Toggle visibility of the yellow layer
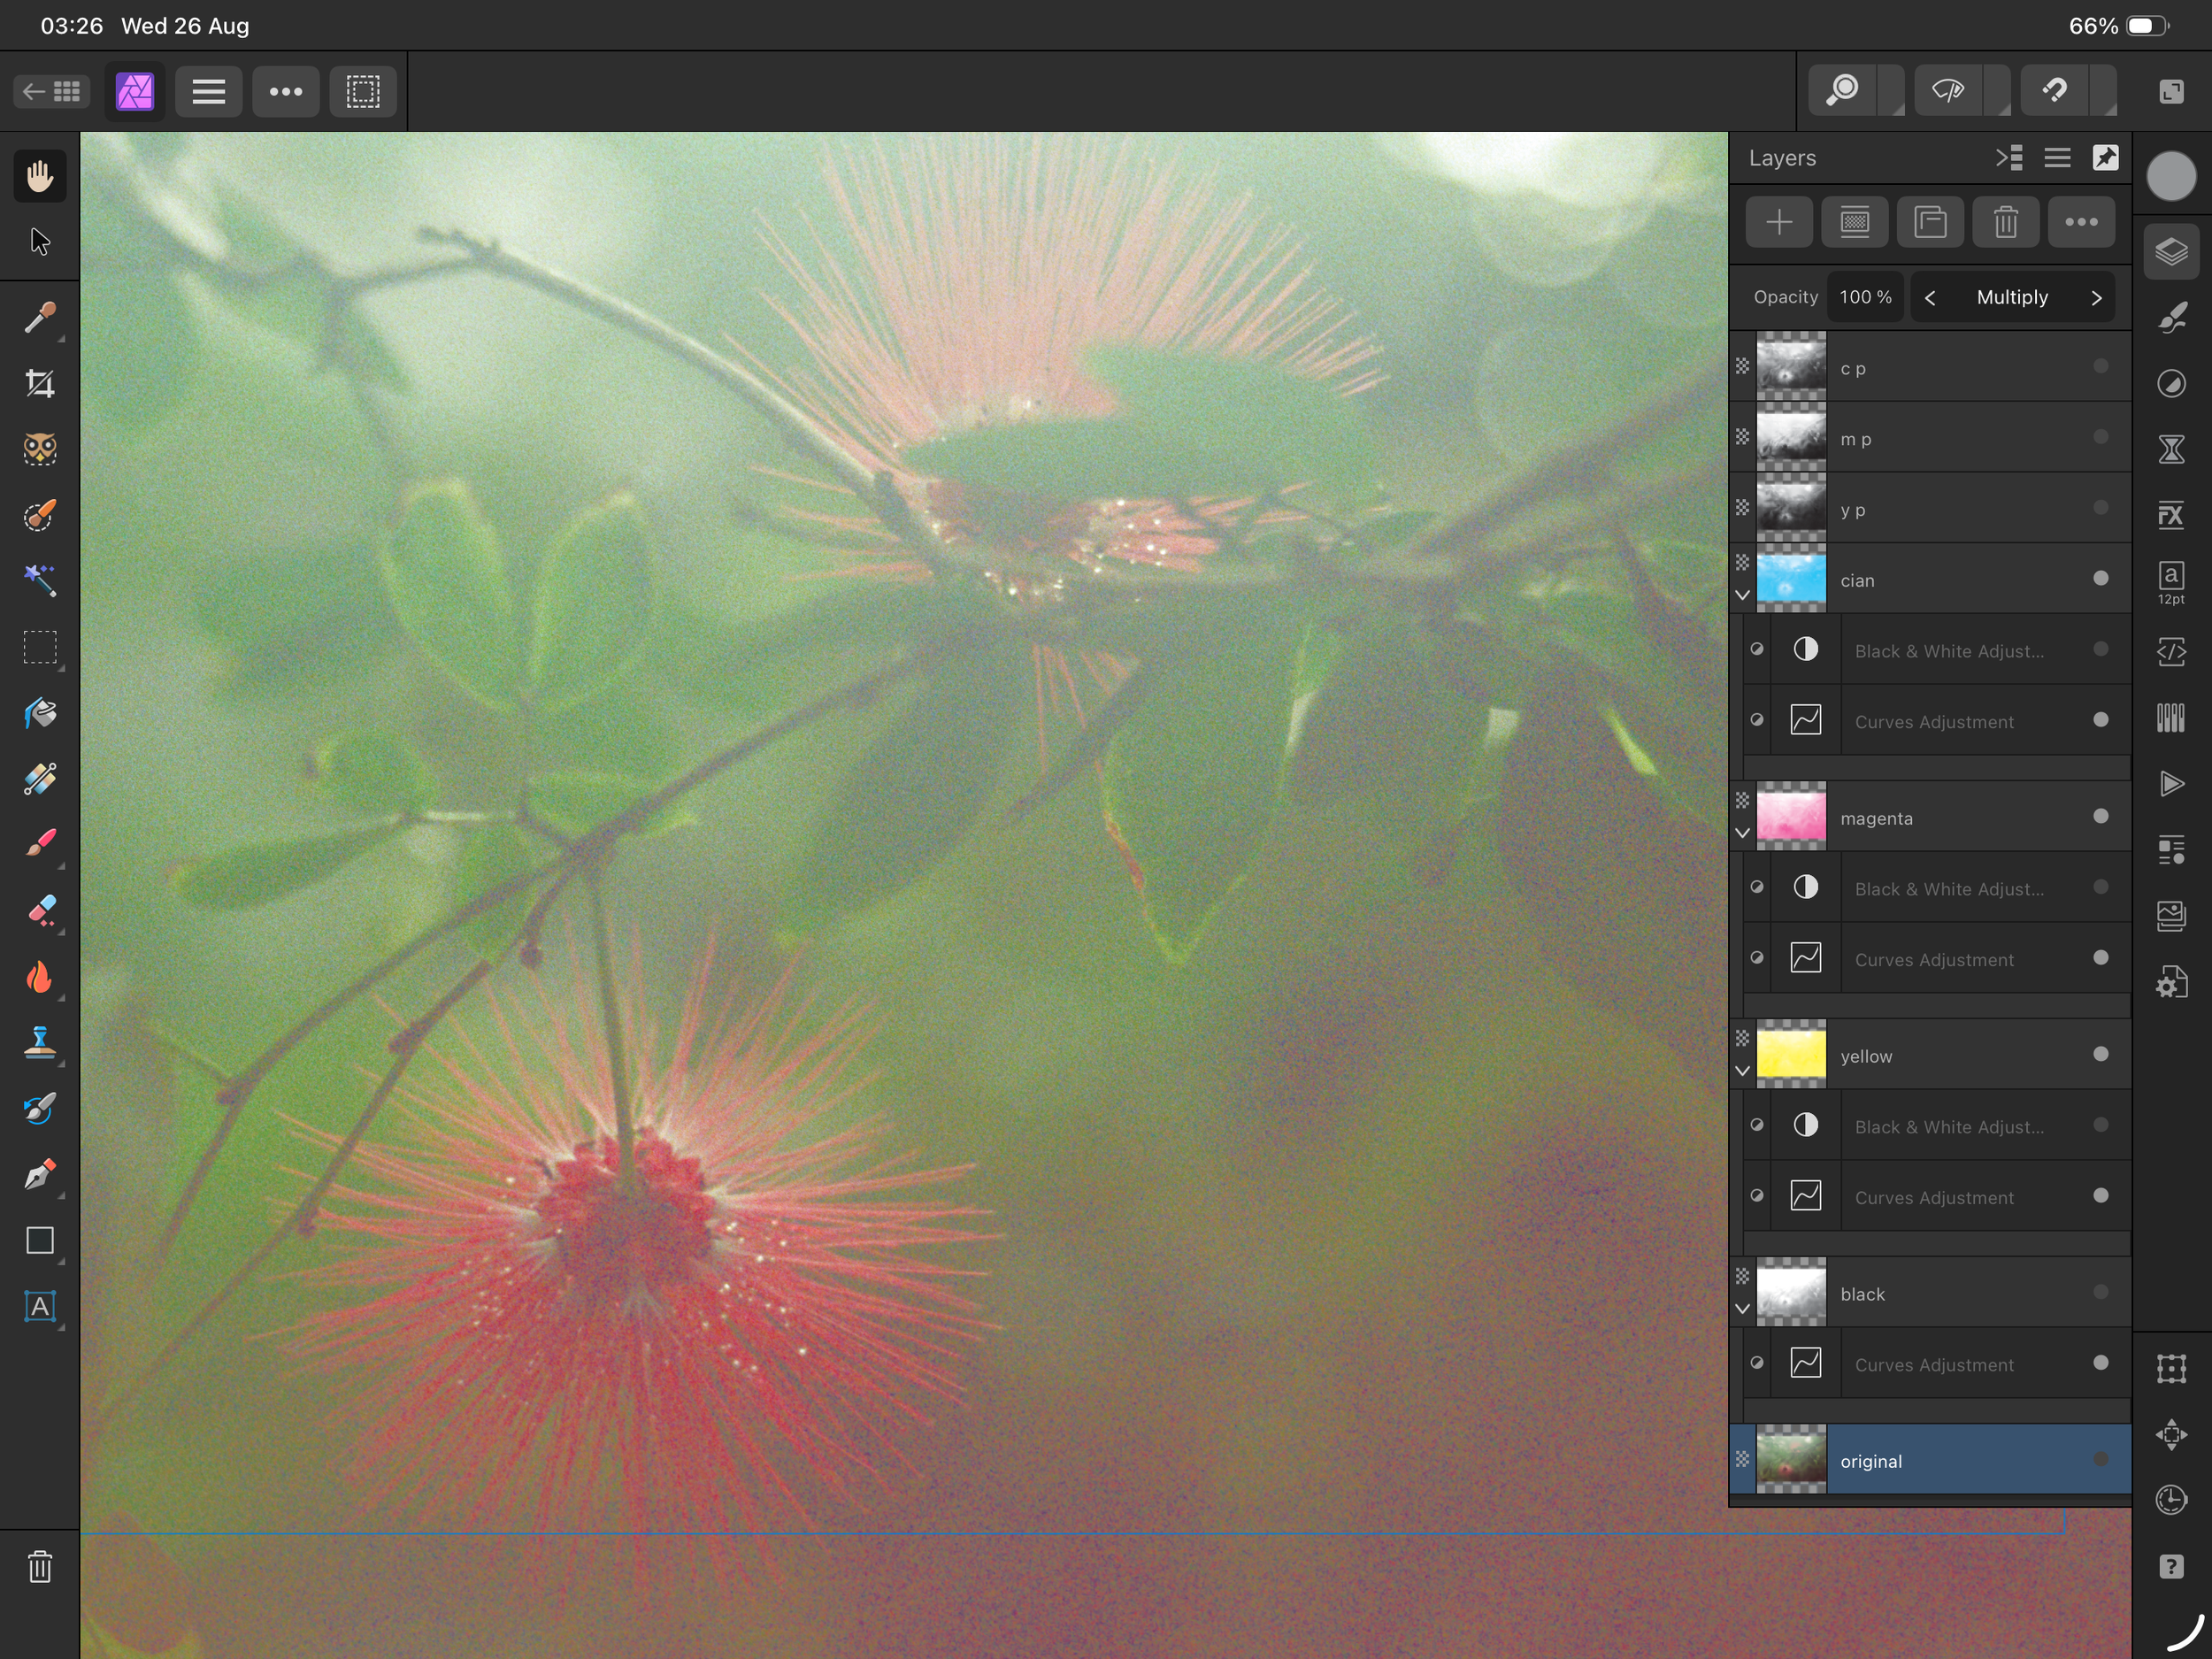This screenshot has width=2212, height=1659. 2101,1055
